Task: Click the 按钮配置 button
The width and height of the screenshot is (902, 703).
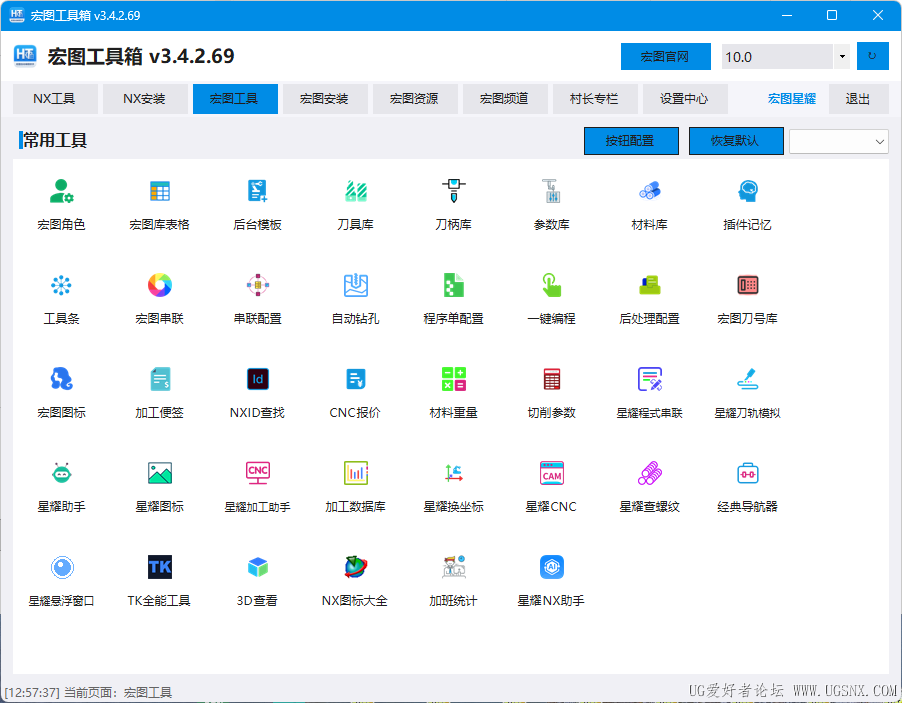Action: [631, 141]
